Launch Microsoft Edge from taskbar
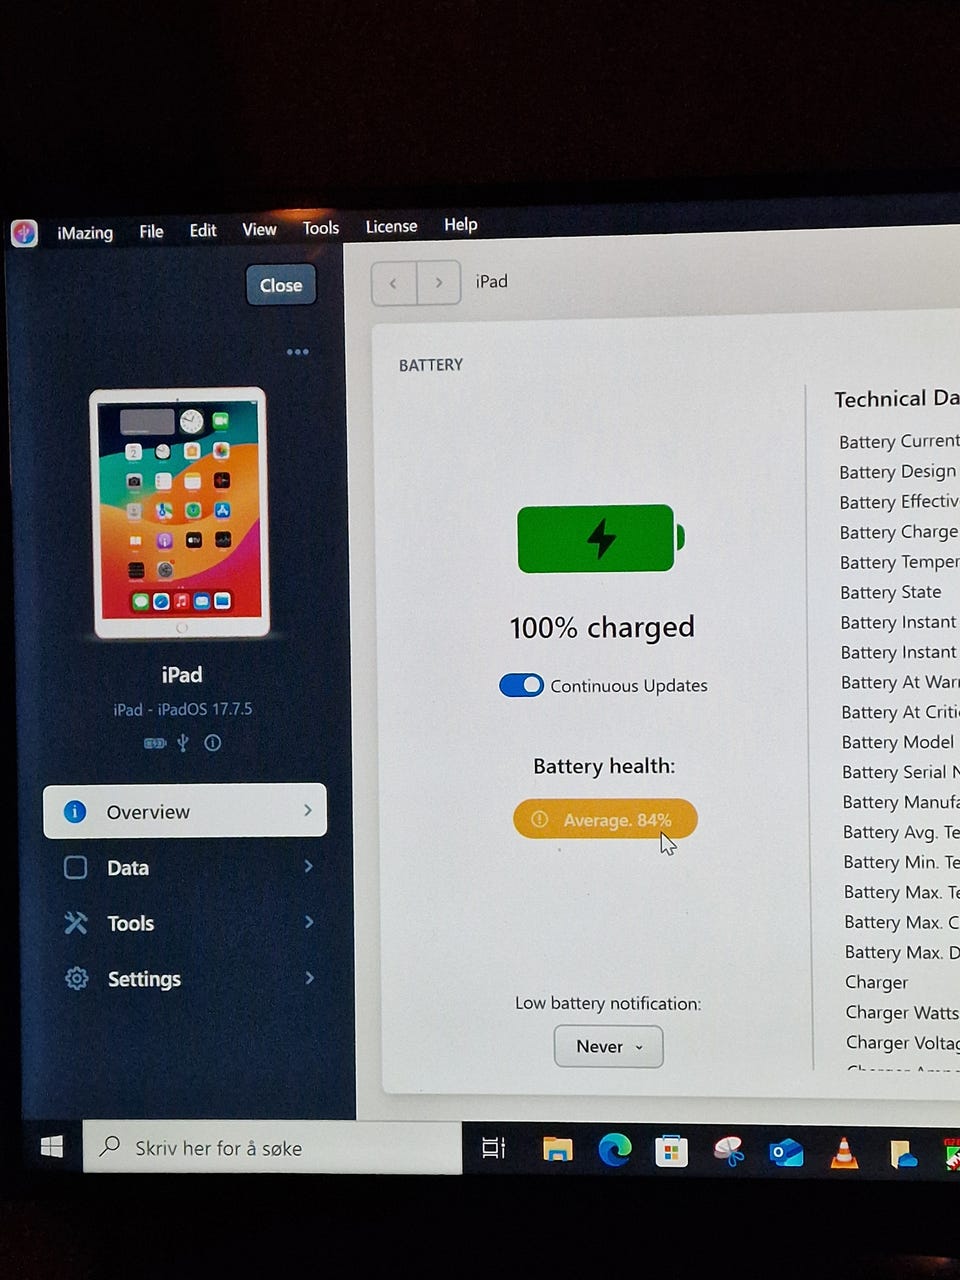 [614, 1150]
